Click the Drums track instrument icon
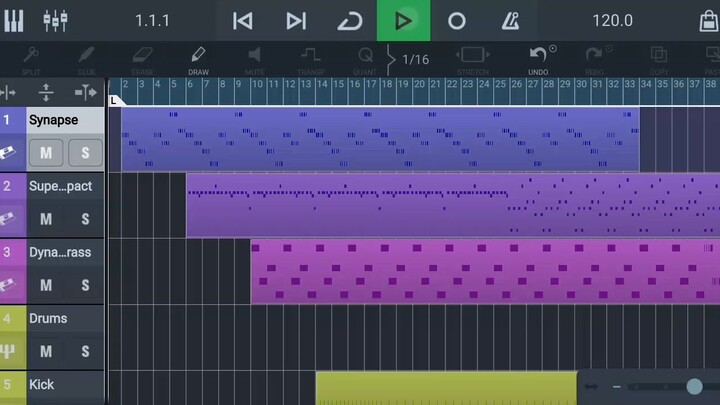Screen dimensions: 720x405 [x=12, y=351]
